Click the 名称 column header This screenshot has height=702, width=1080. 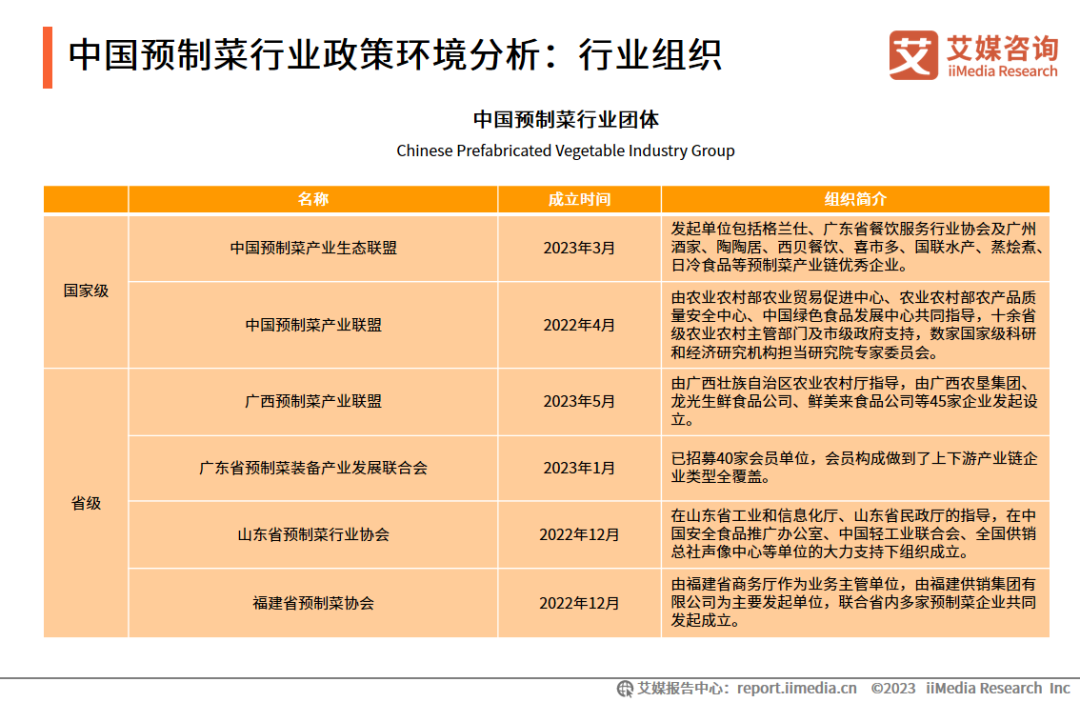coord(314,199)
